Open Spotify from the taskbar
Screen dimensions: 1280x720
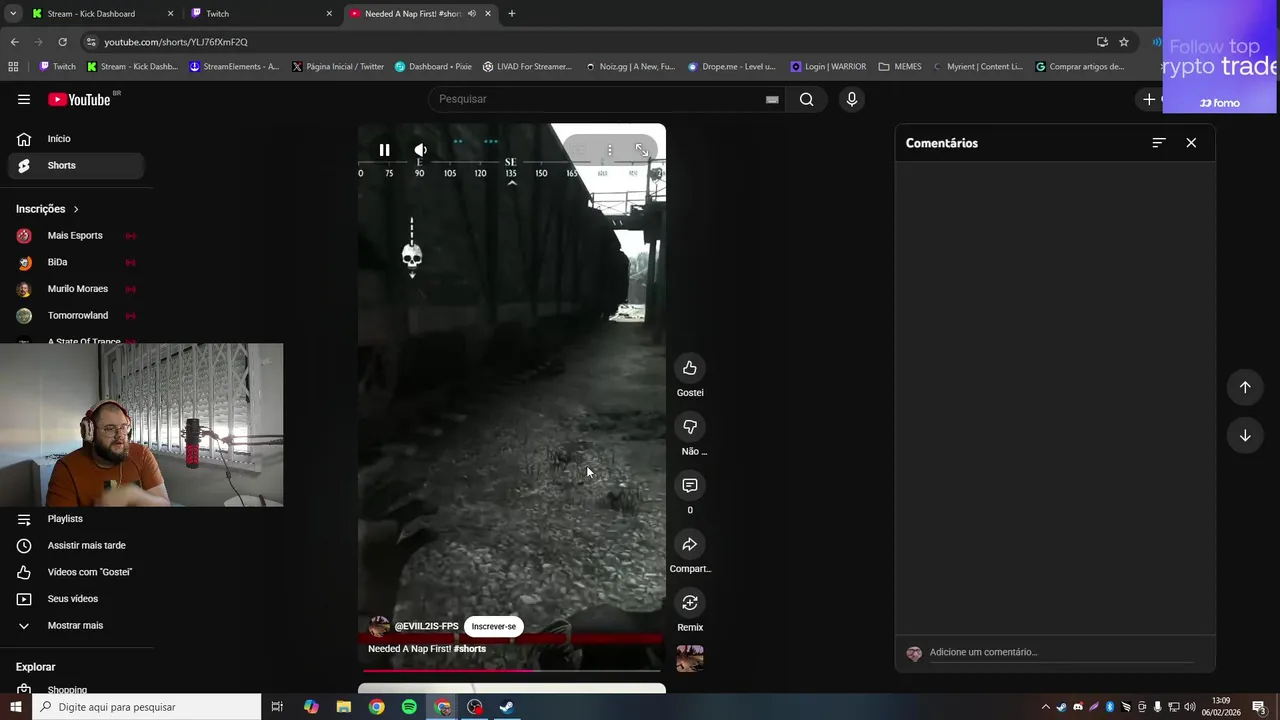[x=409, y=707]
